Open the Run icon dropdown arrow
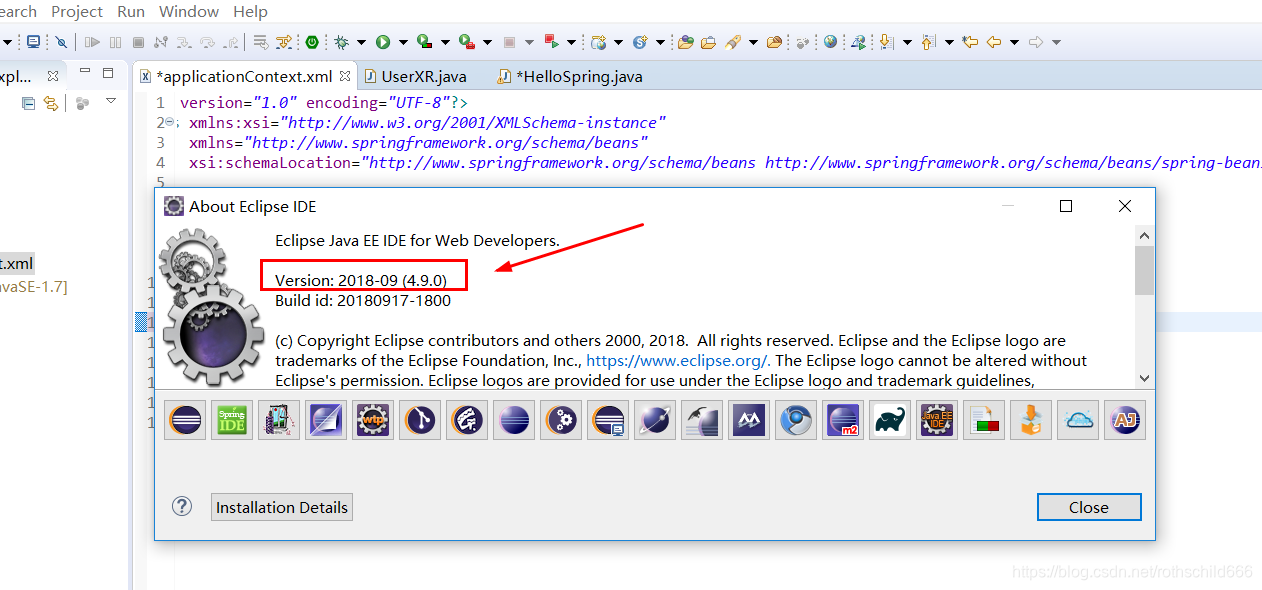 point(403,42)
